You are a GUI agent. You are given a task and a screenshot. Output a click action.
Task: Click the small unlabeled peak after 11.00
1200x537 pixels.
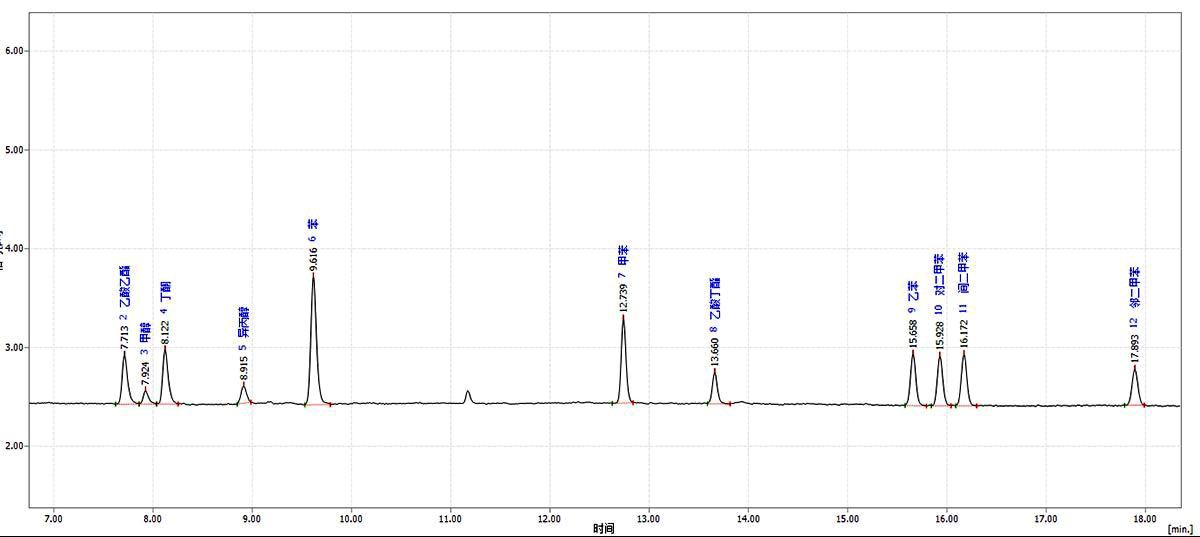(x=468, y=397)
